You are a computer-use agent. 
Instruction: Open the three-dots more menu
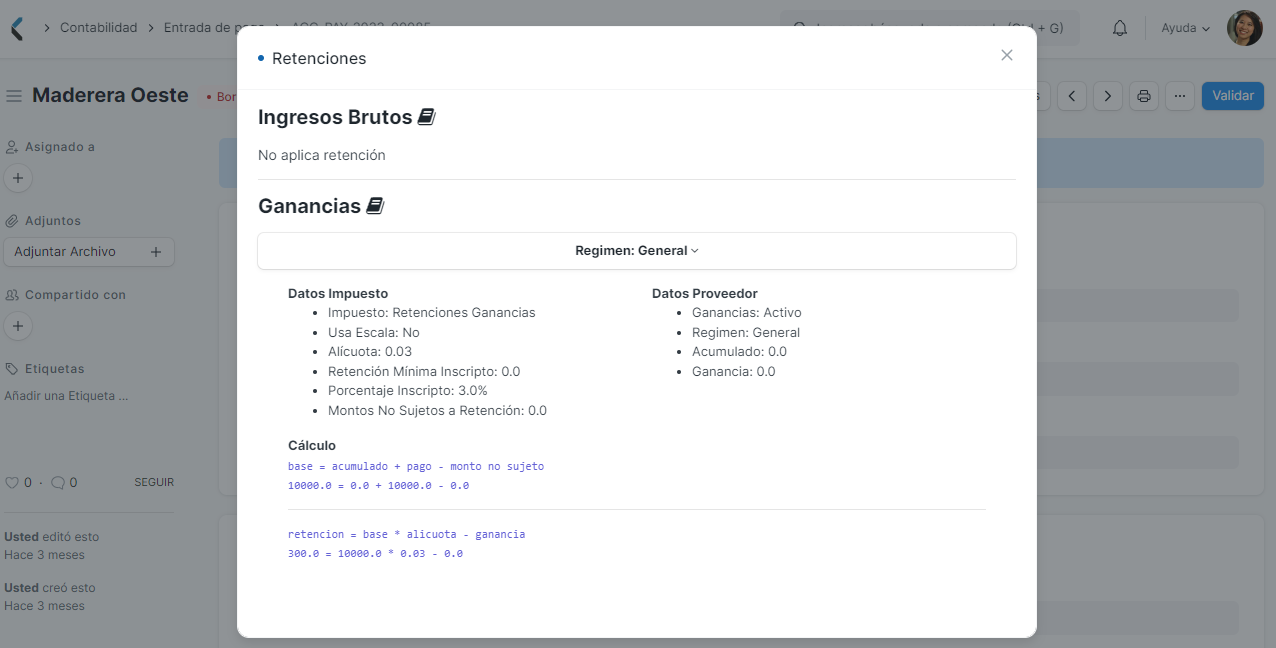1180,96
